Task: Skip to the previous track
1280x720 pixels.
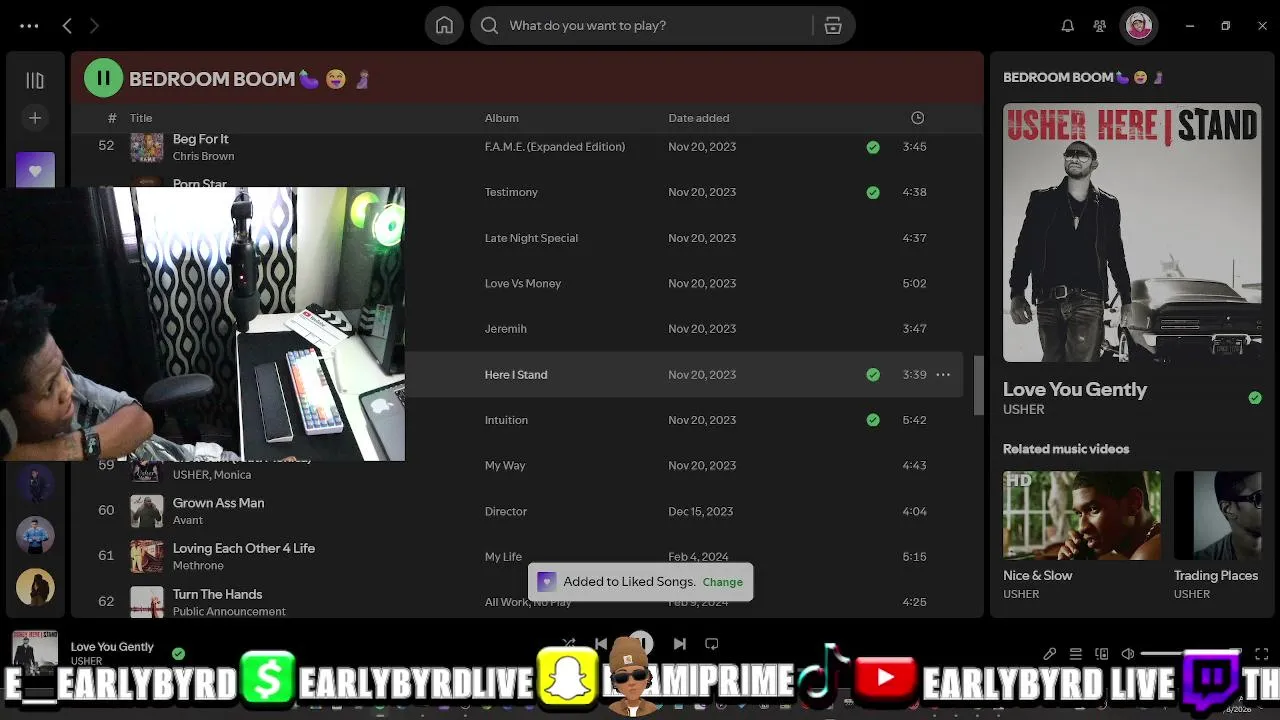Action: click(x=601, y=644)
